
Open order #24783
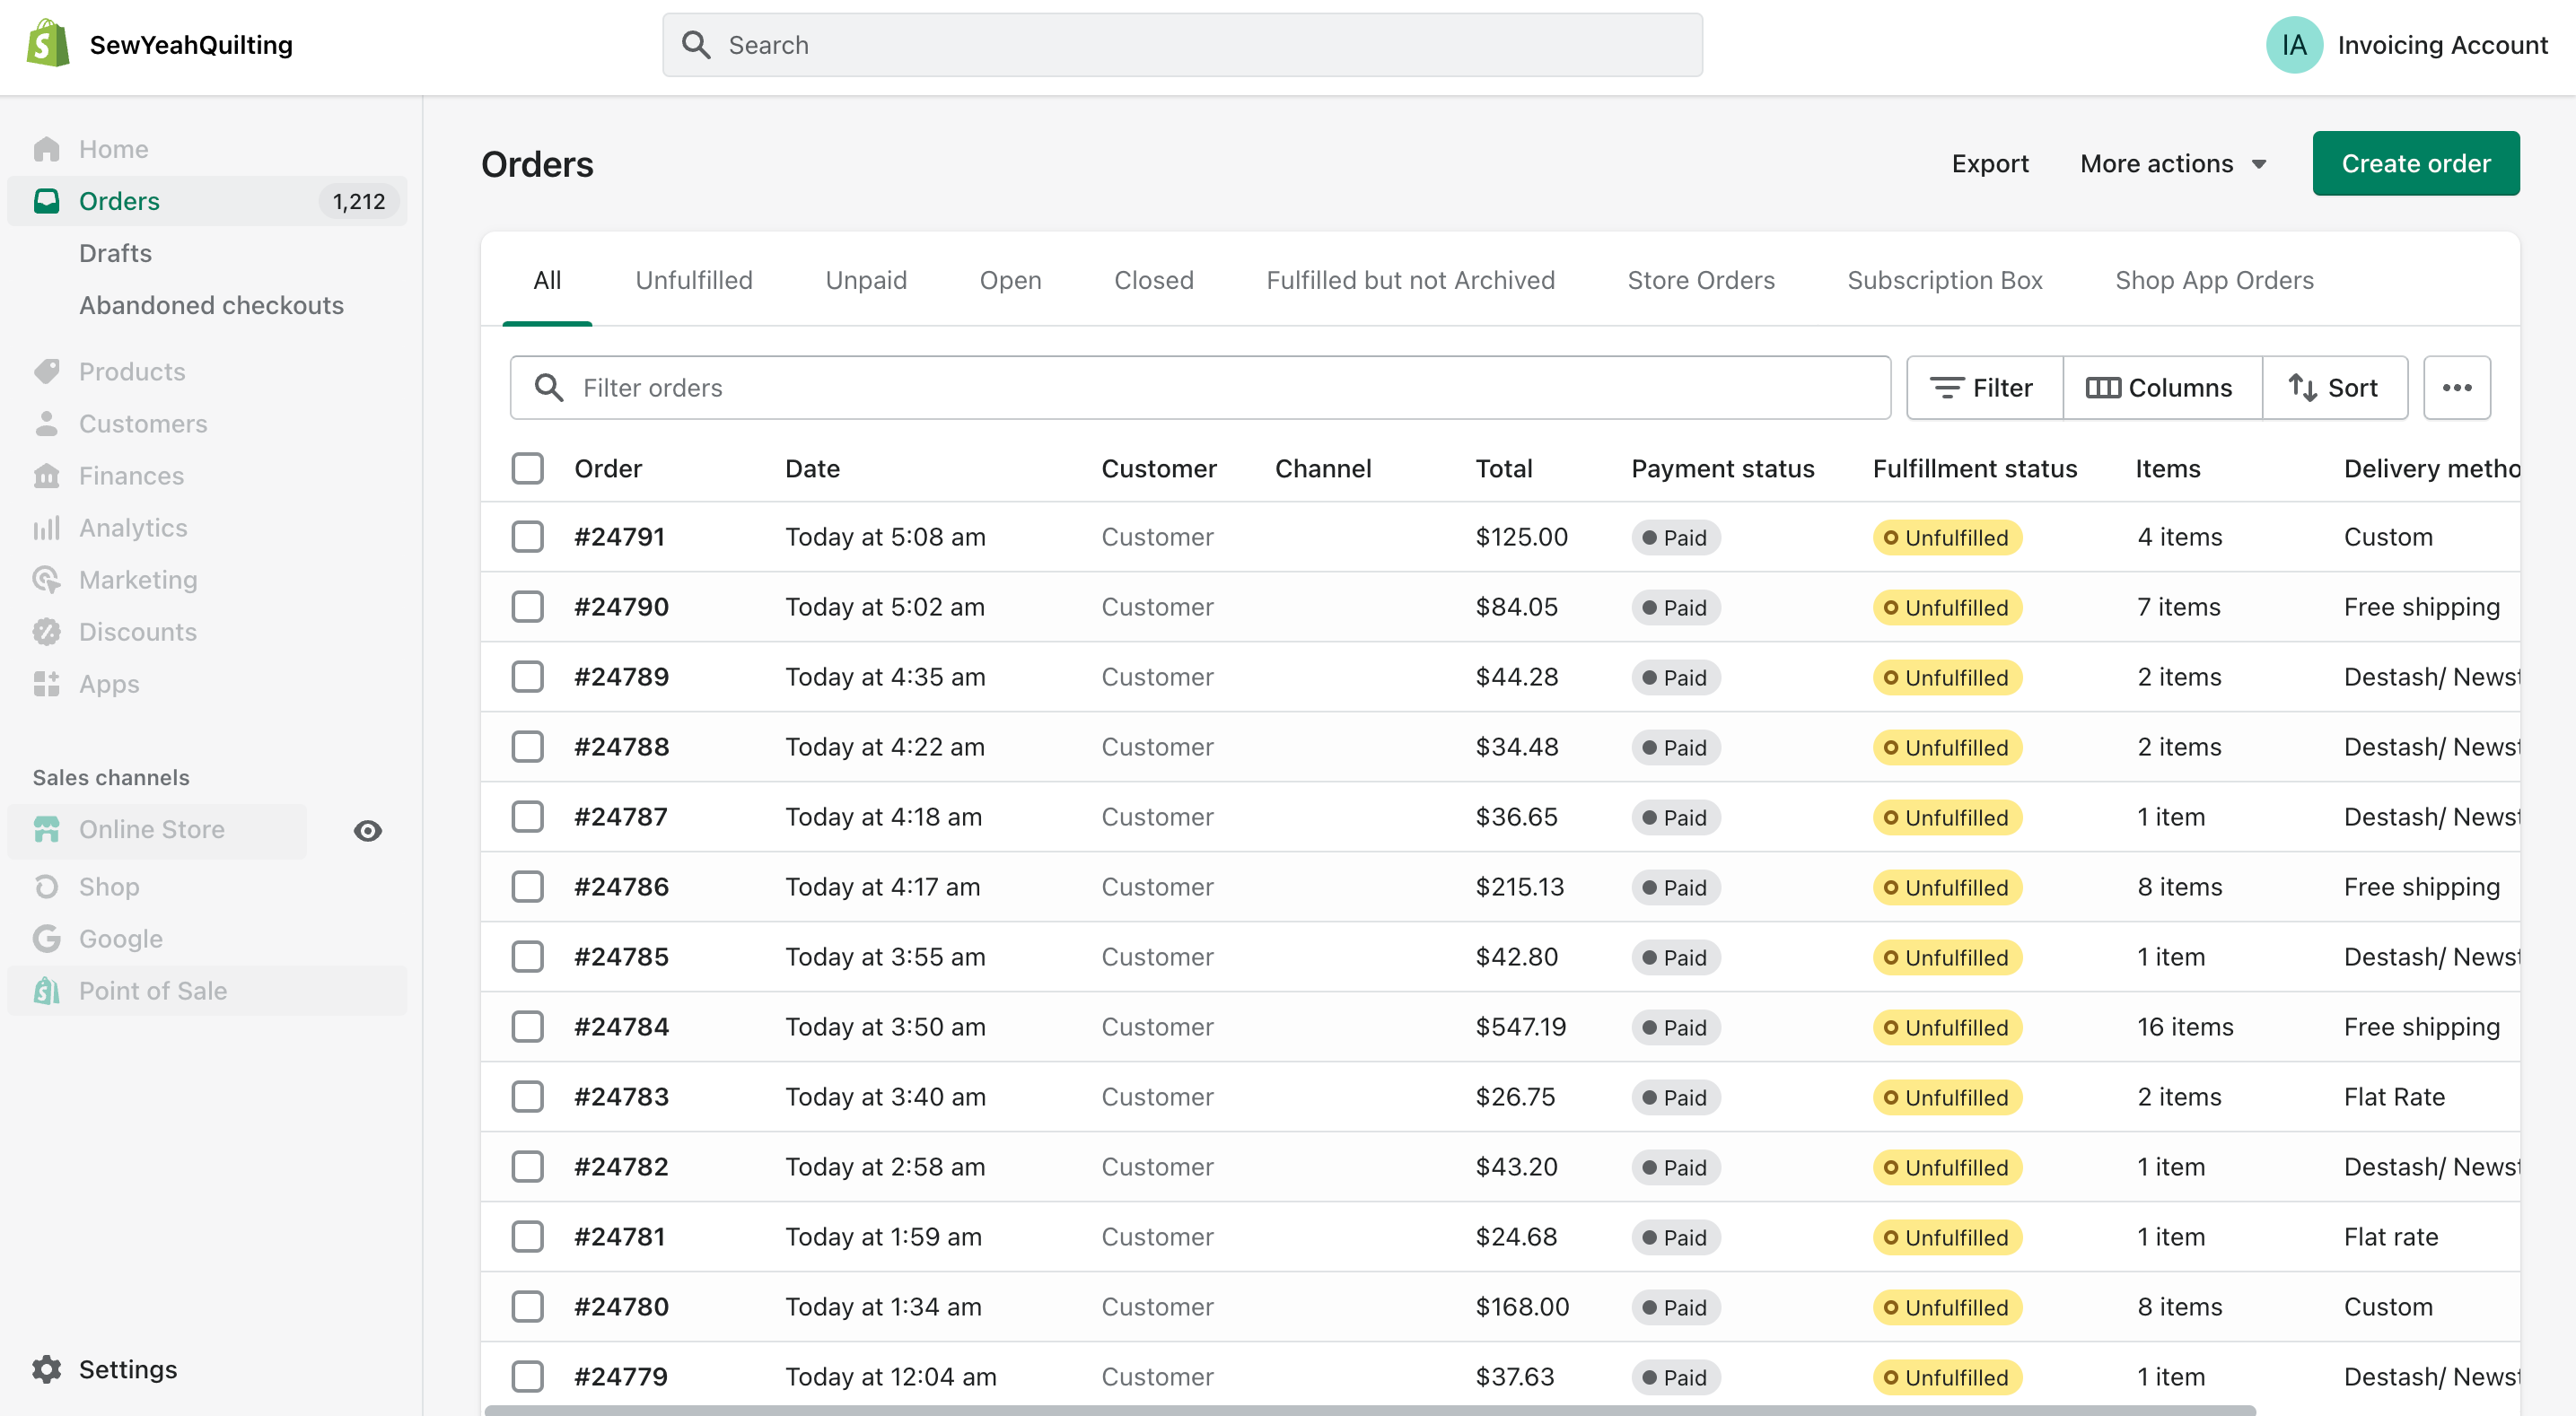point(620,1096)
